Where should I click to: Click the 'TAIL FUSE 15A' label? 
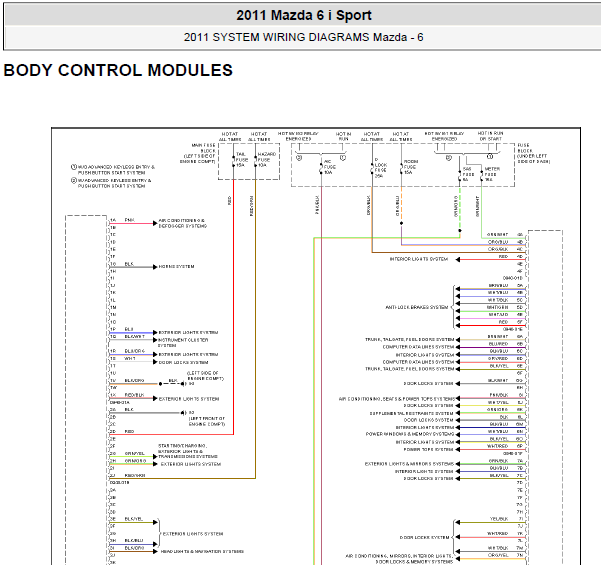241,159
